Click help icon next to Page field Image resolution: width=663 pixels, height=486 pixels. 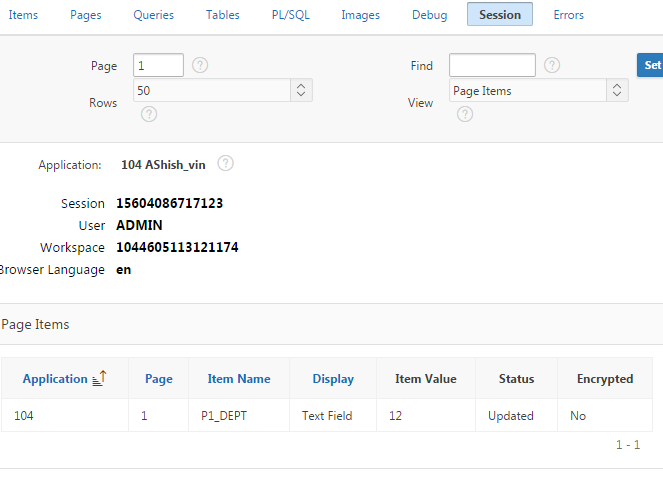coord(200,66)
